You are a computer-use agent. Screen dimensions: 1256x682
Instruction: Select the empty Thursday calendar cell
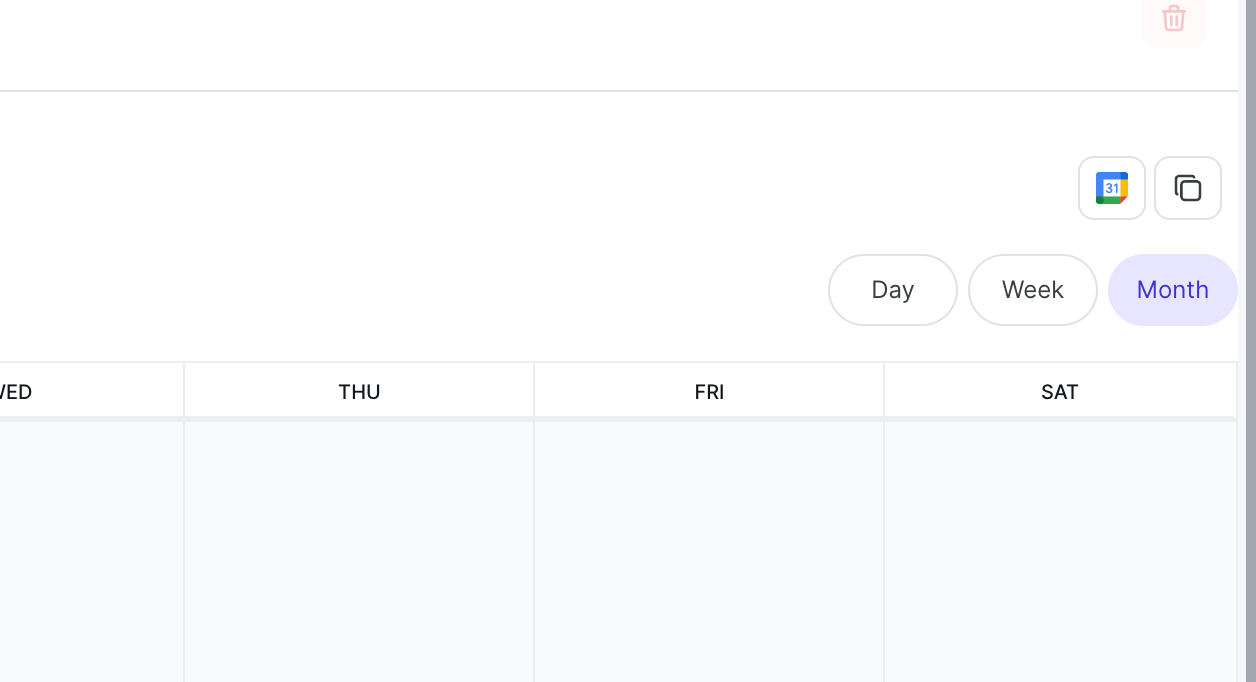(x=359, y=552)
